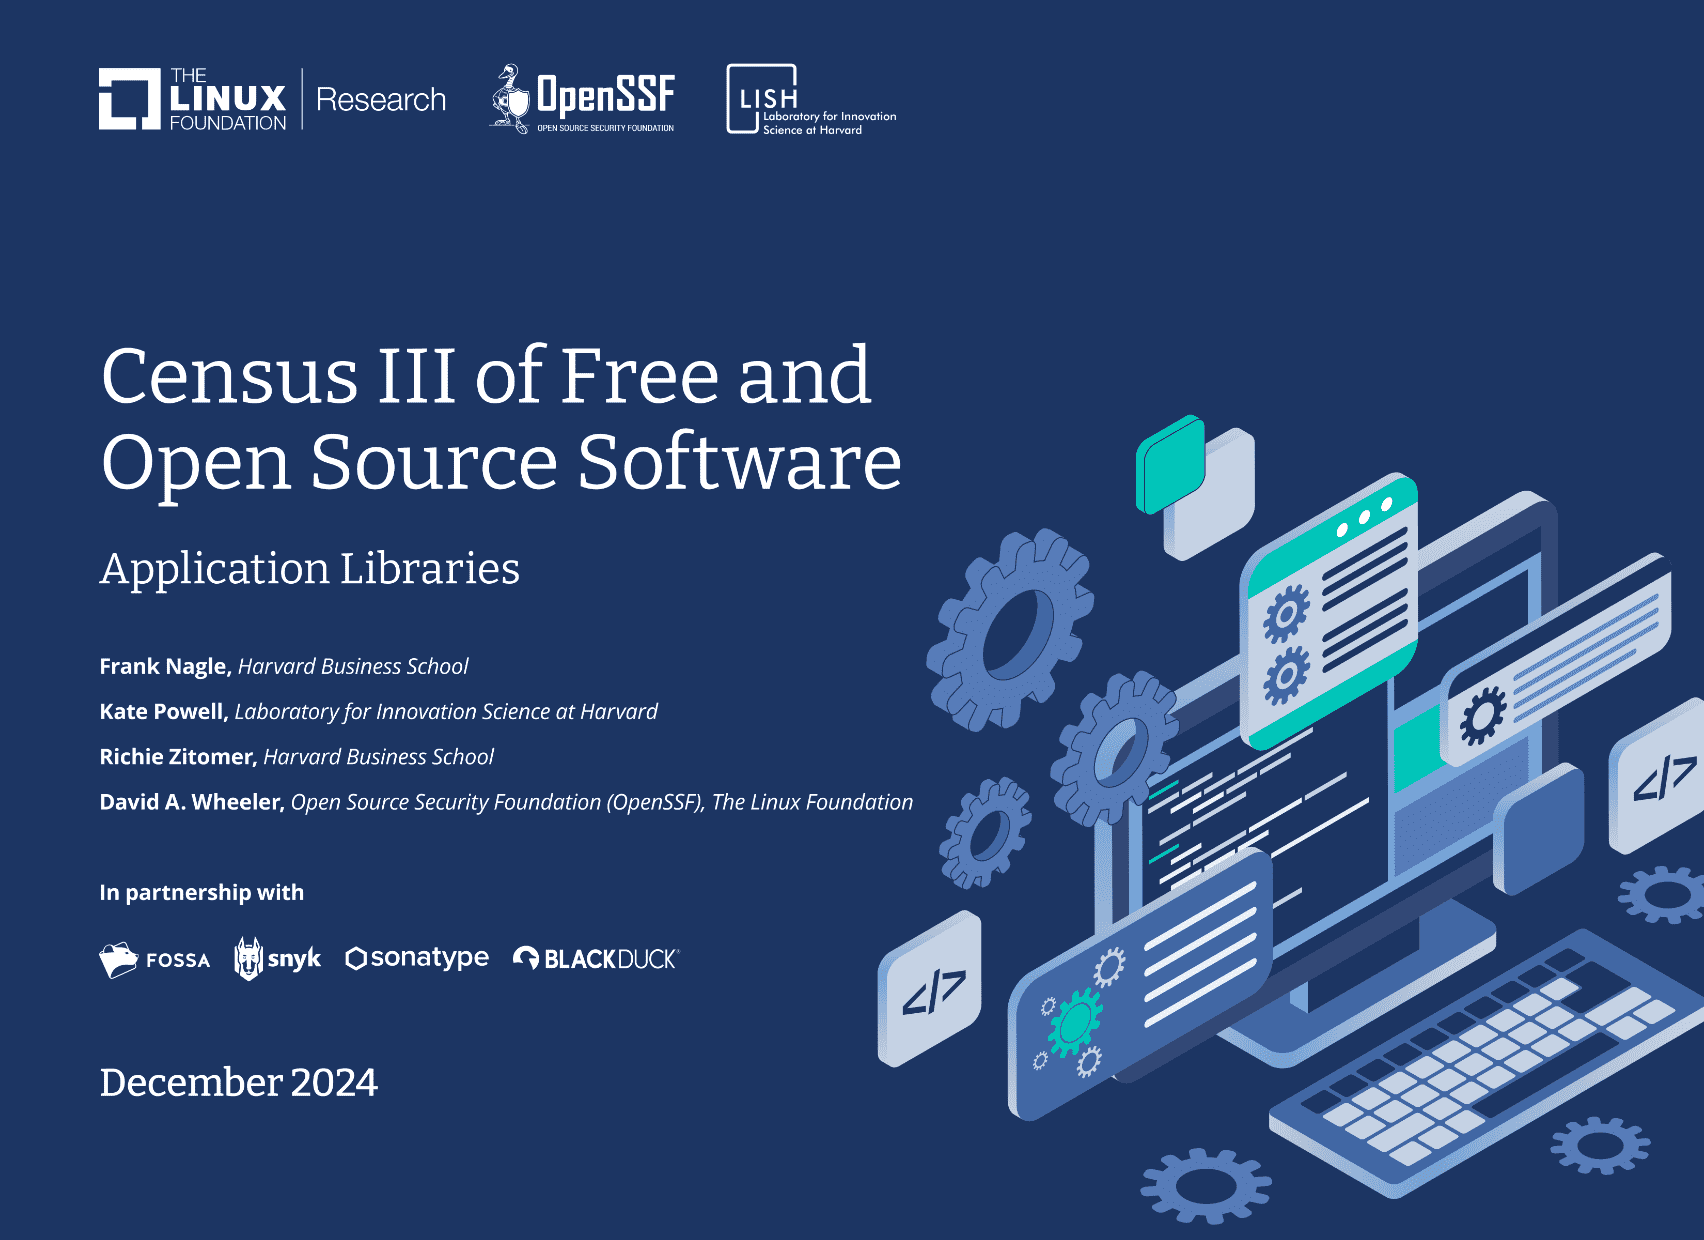Select the title "Census III of Free and"
Screen dimensions: 1704x1240
pyautogui.click(x=487, y=375)
